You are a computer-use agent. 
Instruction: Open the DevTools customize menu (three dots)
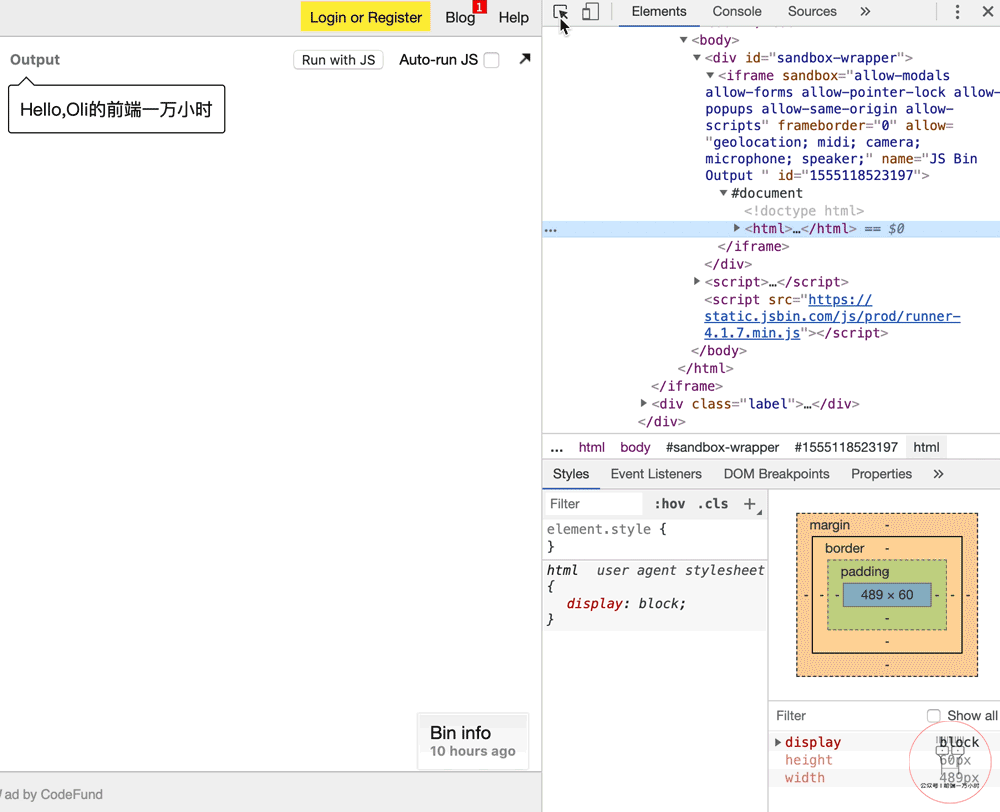point(957,12)
